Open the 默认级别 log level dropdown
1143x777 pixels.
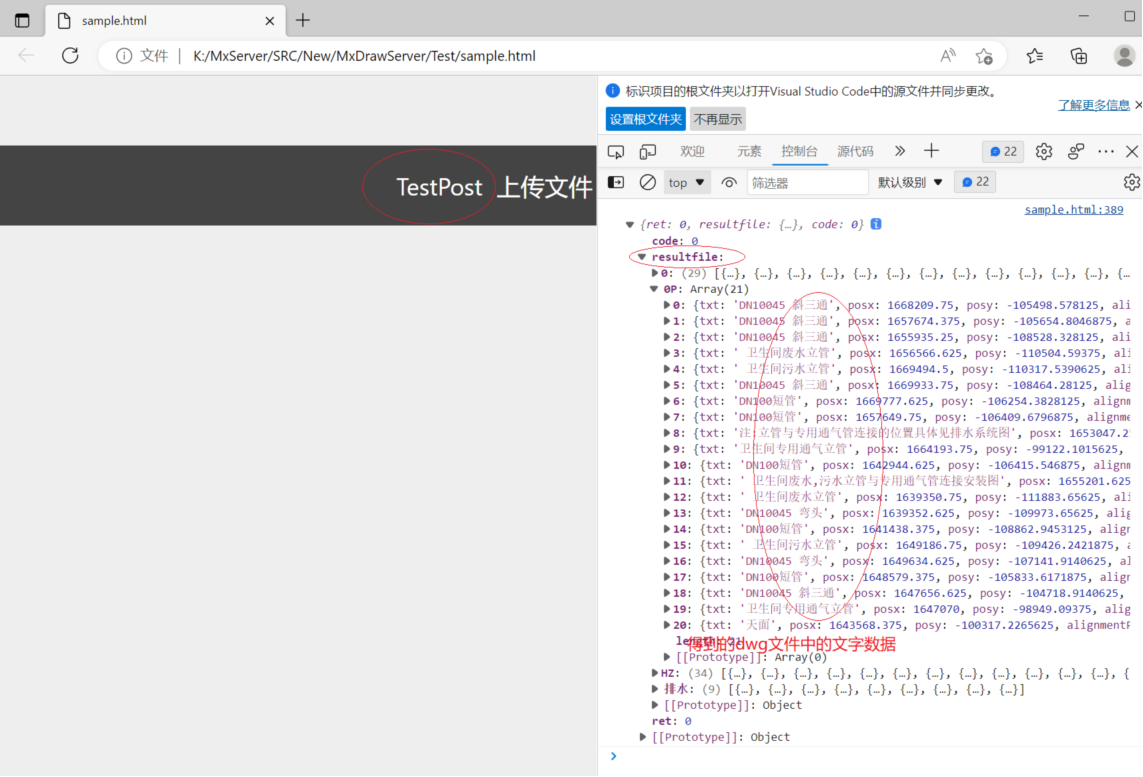click(x=910, y=183)
